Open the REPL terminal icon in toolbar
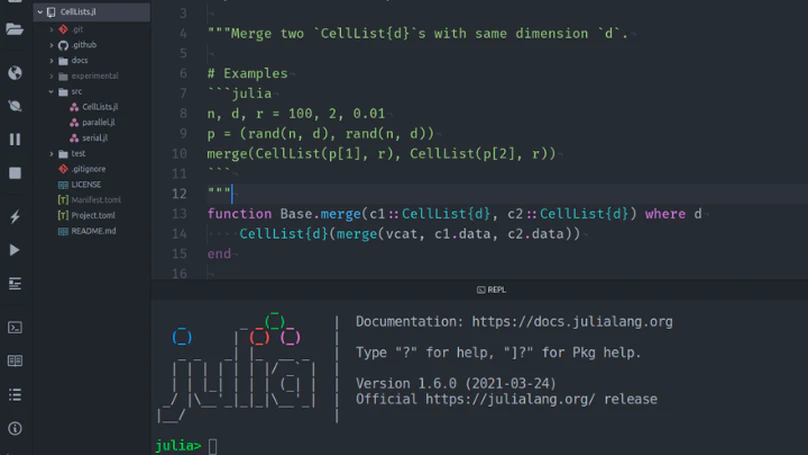The image size is (808, 455). pyautogui.click(x=14, y=327)
